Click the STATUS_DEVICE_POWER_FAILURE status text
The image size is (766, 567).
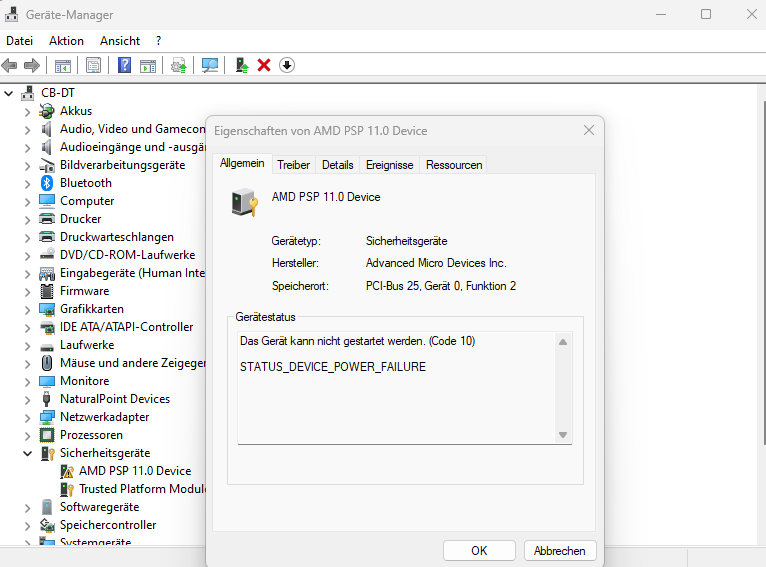pos(333,367)
